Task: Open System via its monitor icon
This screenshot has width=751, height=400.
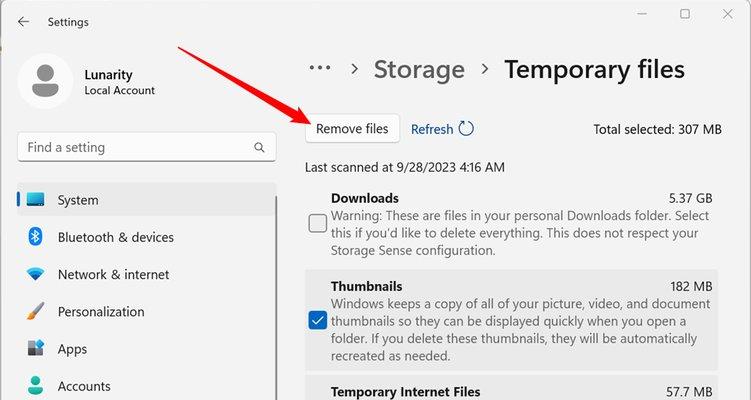Action: 35,199
